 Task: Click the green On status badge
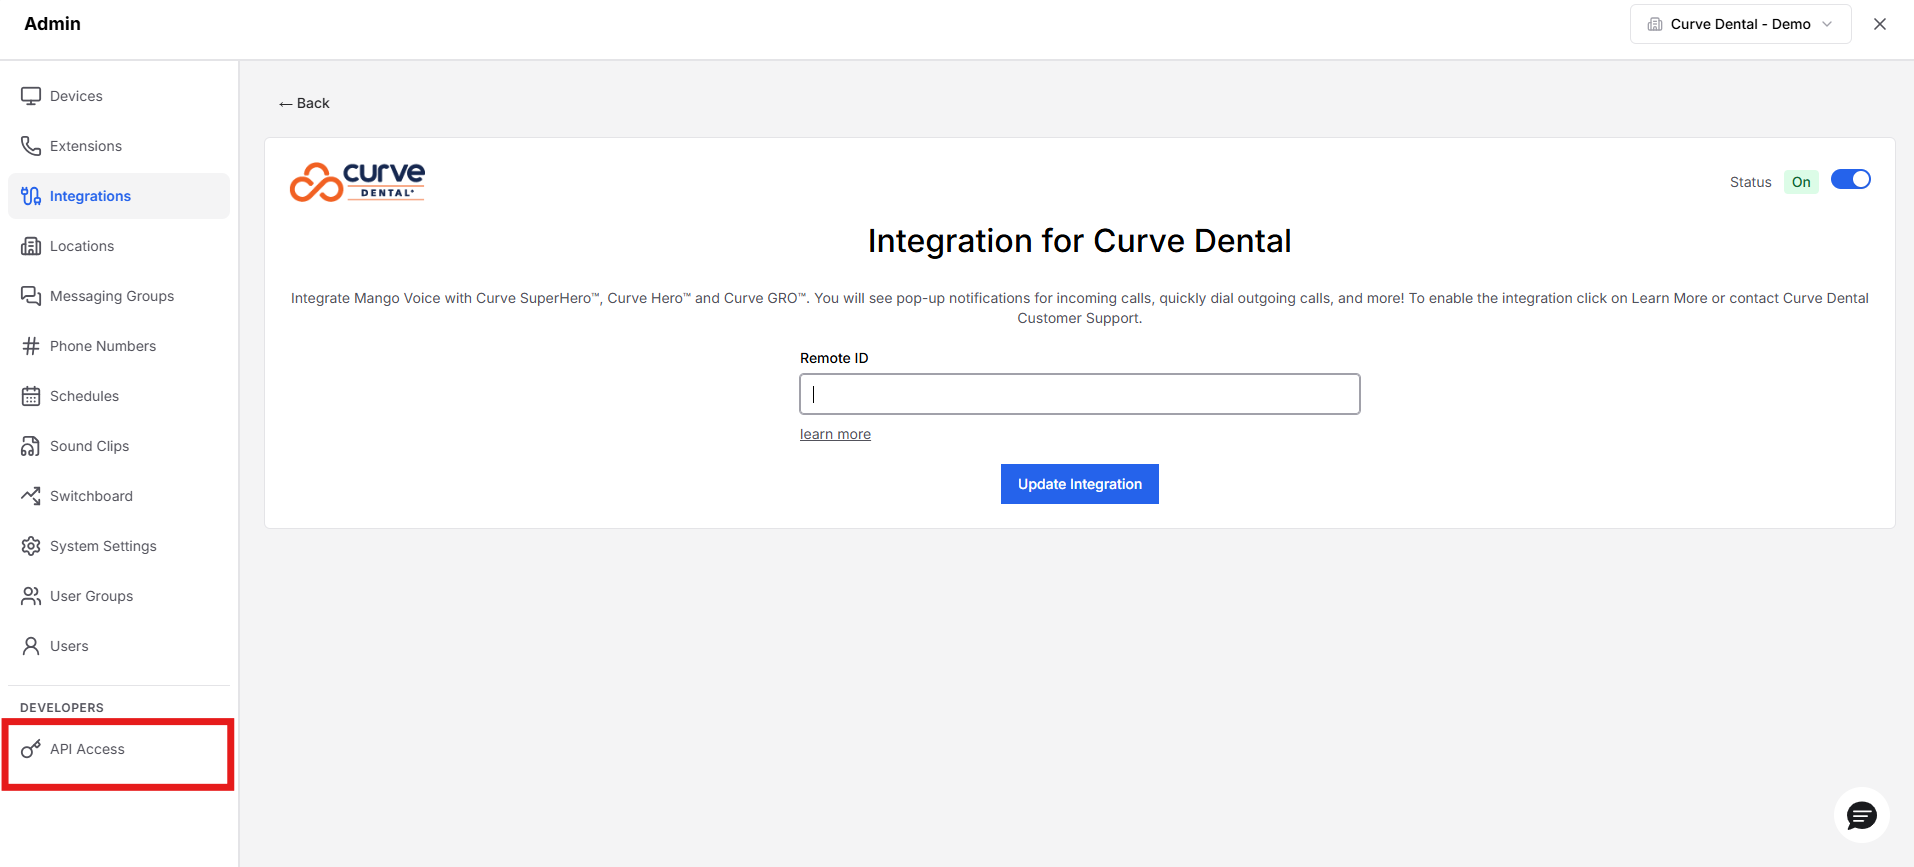click(x=1801, y=182)
